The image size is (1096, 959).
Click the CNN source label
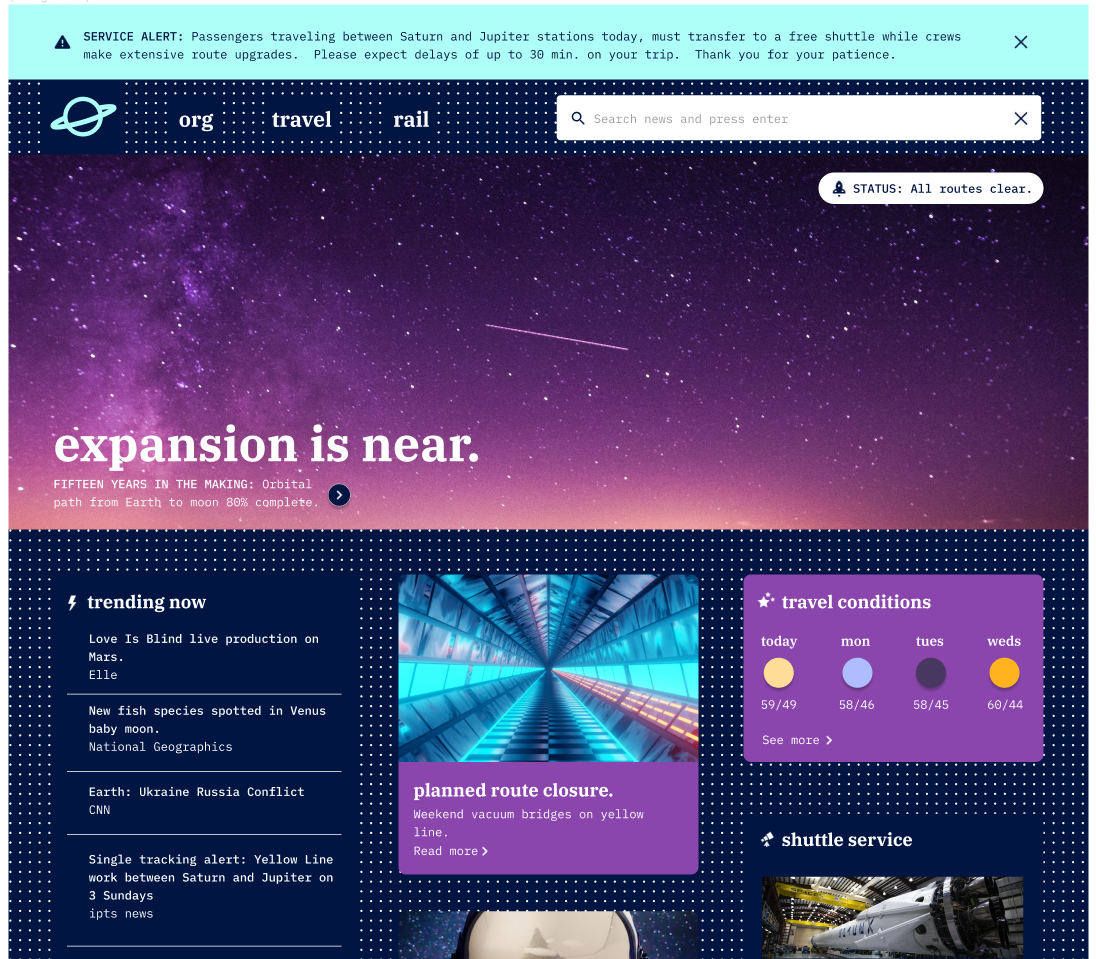(x=99, y=809)
